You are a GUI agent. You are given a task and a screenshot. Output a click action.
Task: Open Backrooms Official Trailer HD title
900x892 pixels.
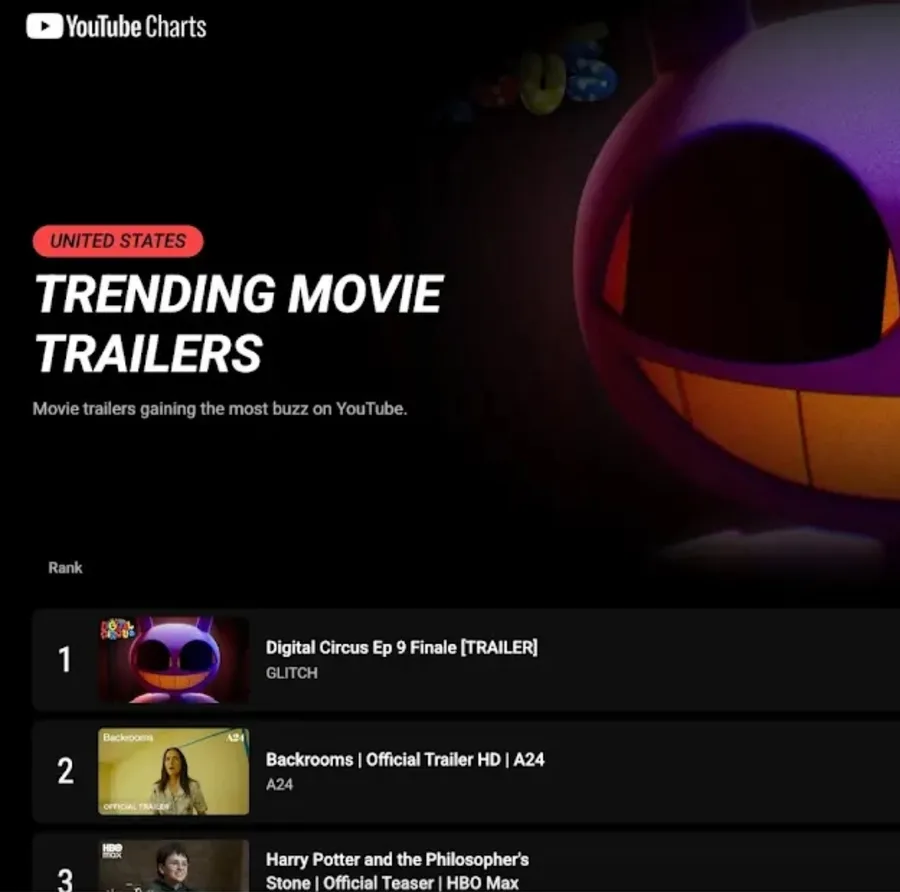pos(405,759)
